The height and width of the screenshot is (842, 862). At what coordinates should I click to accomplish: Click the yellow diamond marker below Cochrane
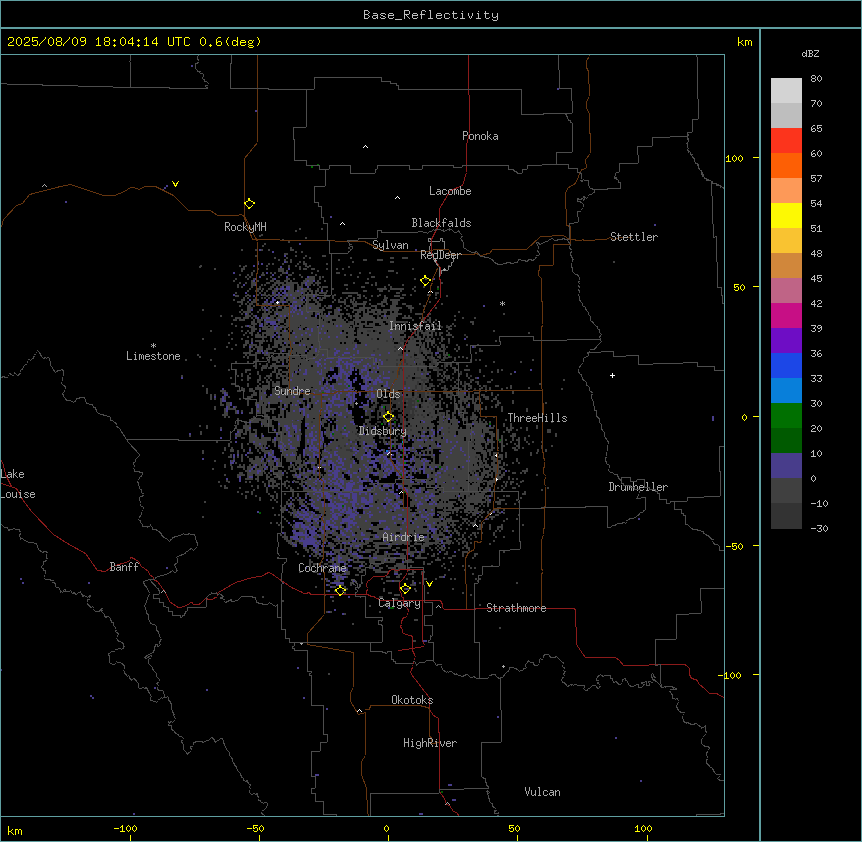[x=340, y=590]
